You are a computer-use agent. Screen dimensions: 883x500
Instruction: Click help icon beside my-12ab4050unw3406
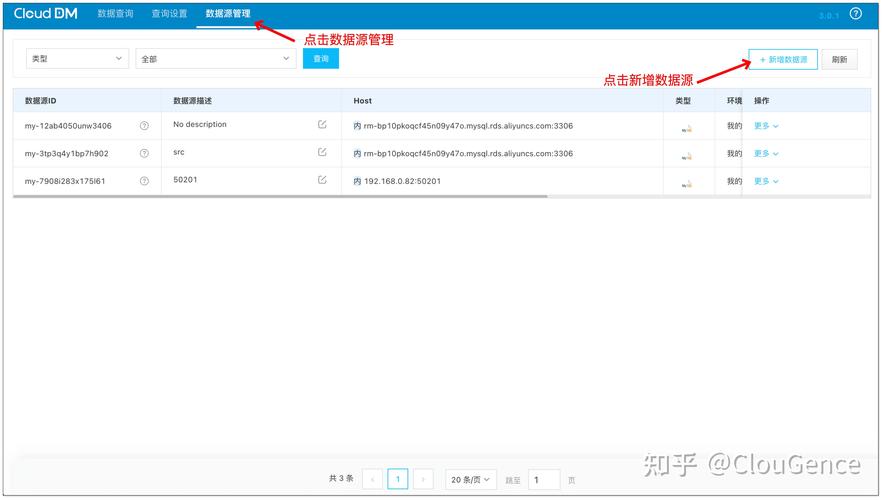point(144,126)
